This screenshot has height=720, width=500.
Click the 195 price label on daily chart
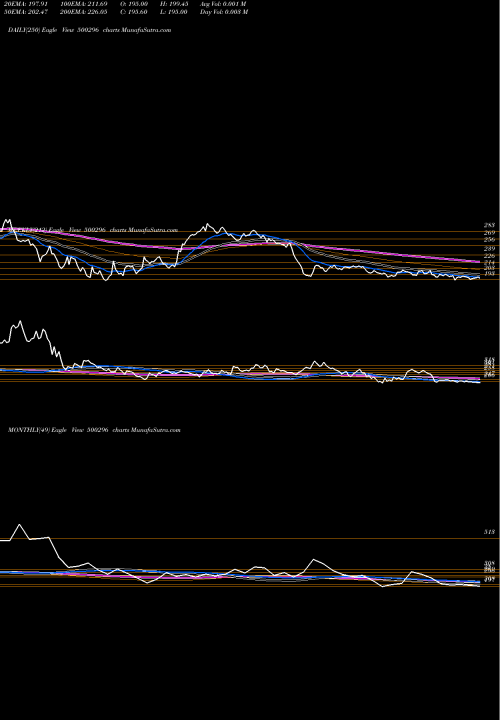pyautogui.click(x=489, y=274)
